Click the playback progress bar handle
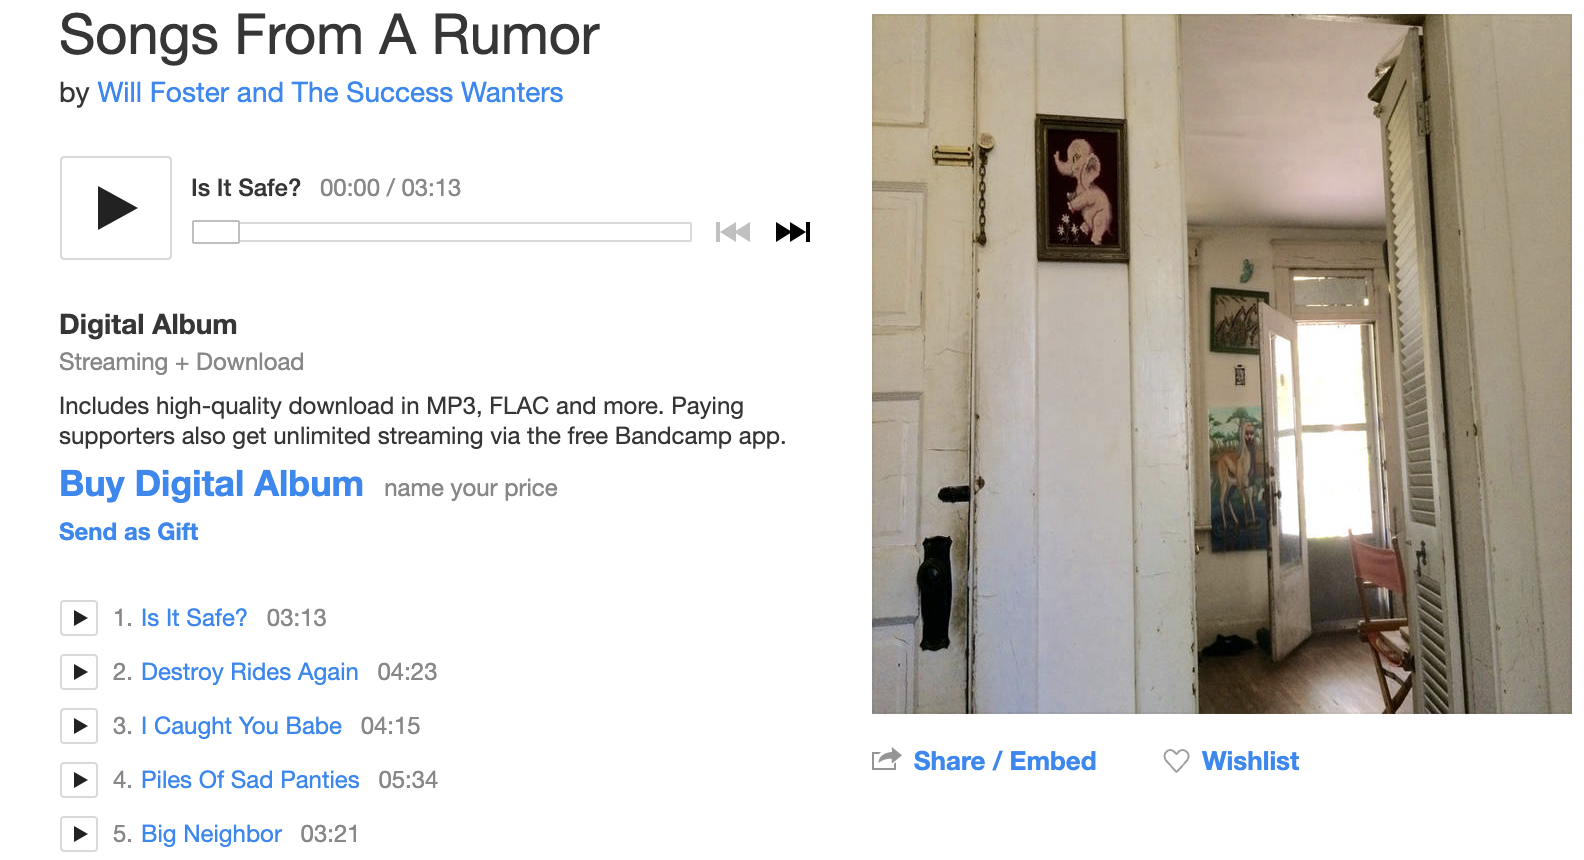The height and width of the screenshot is (860, 1584). tap(216, 232)
